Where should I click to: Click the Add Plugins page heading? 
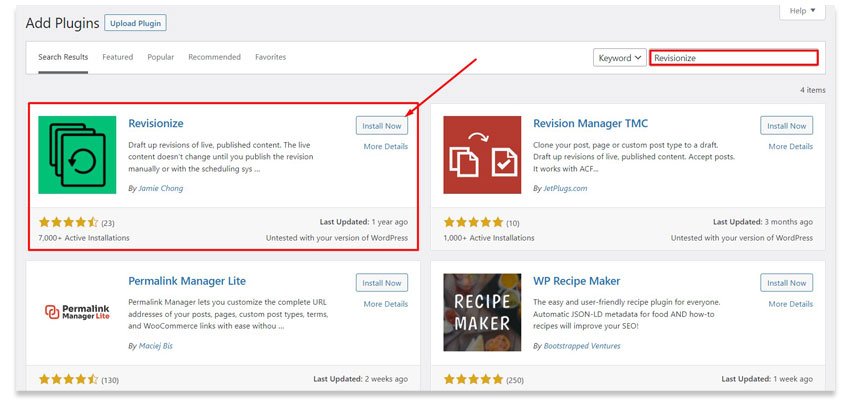coord(62,23)
